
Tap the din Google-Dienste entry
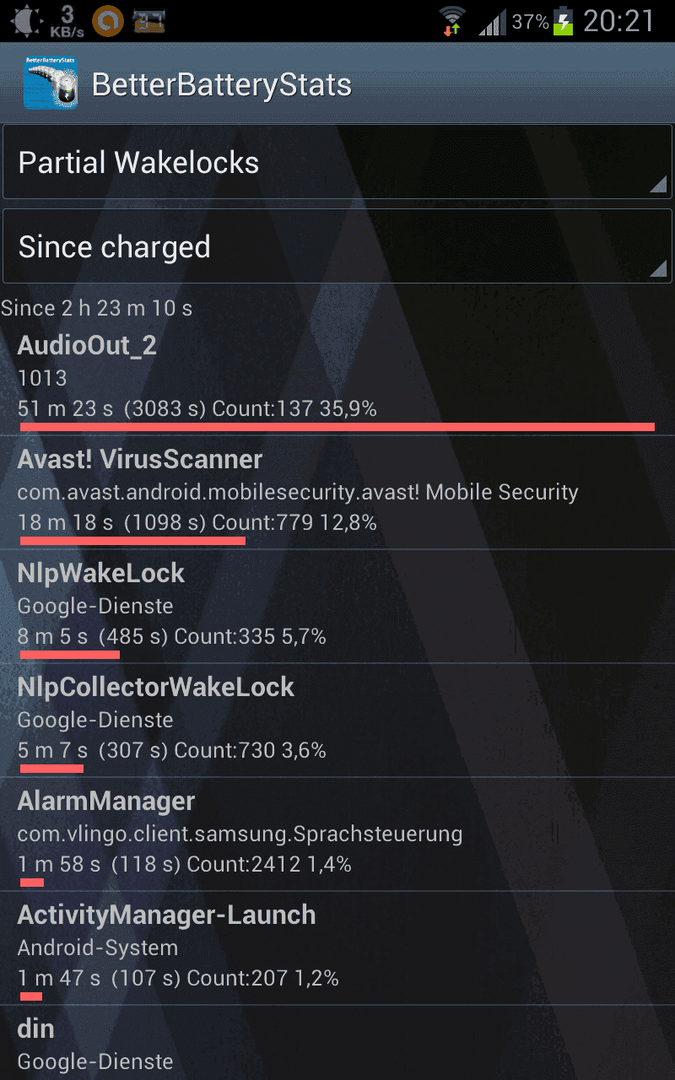click(x=338, y=1043)
